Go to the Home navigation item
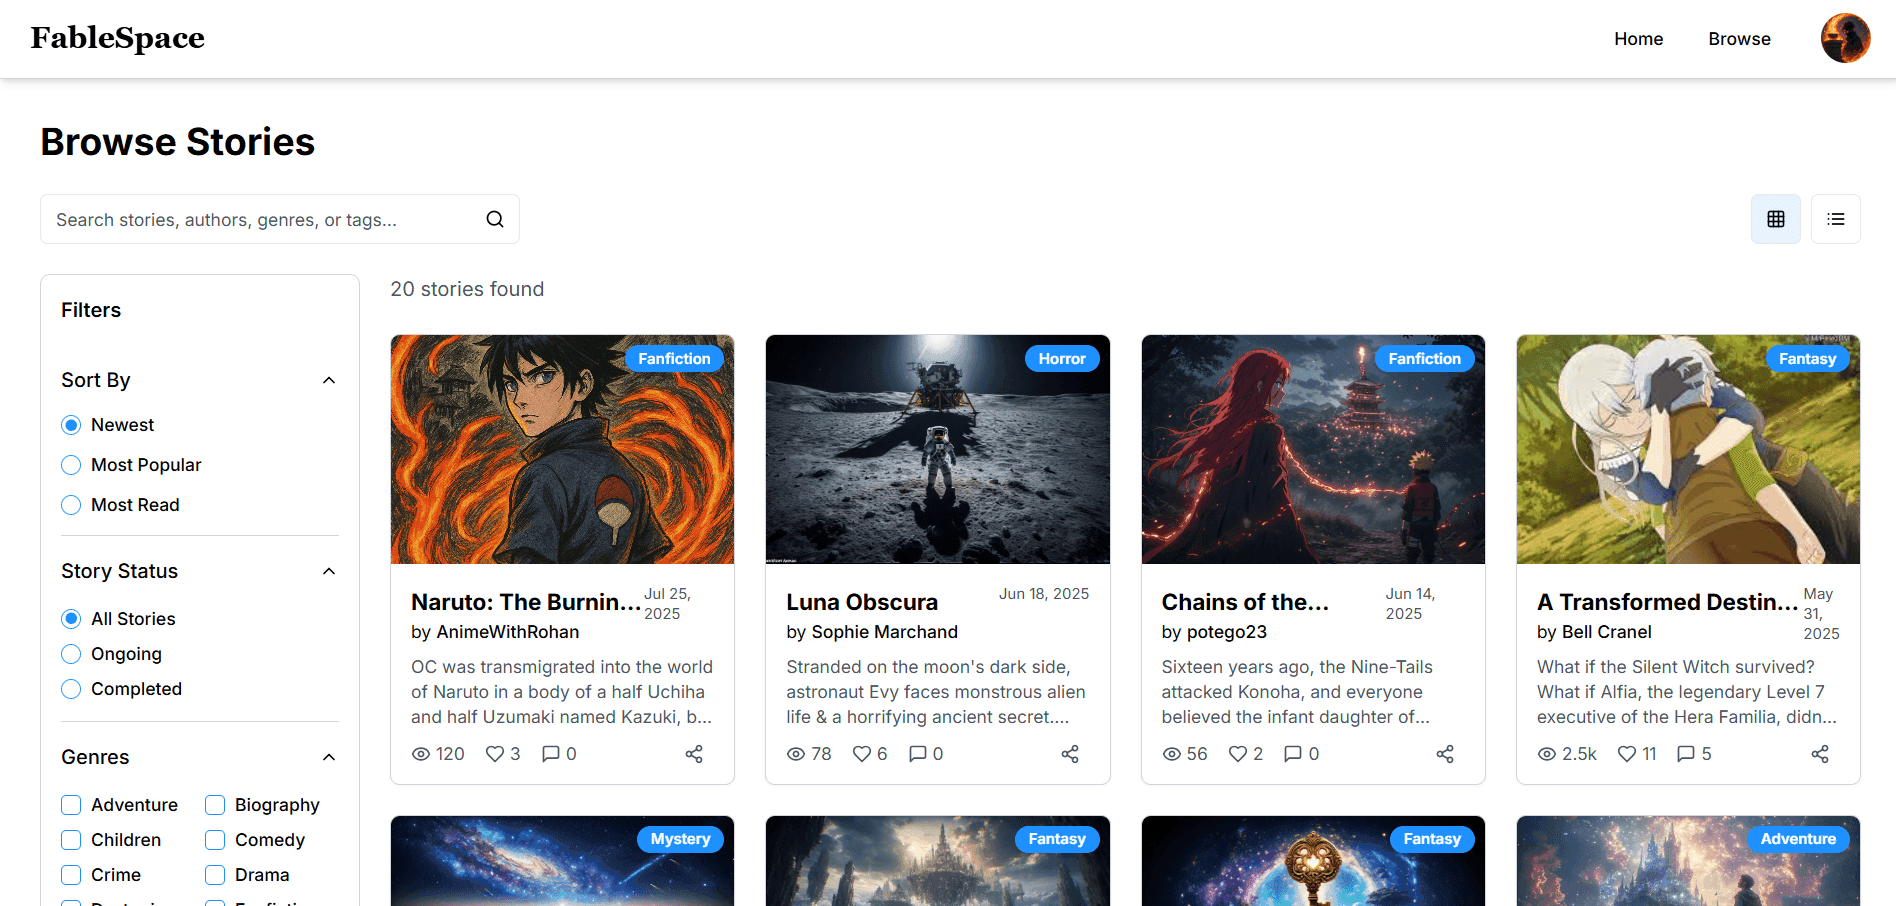This screenshot has width=1896, height=906. pos(1638,38)
